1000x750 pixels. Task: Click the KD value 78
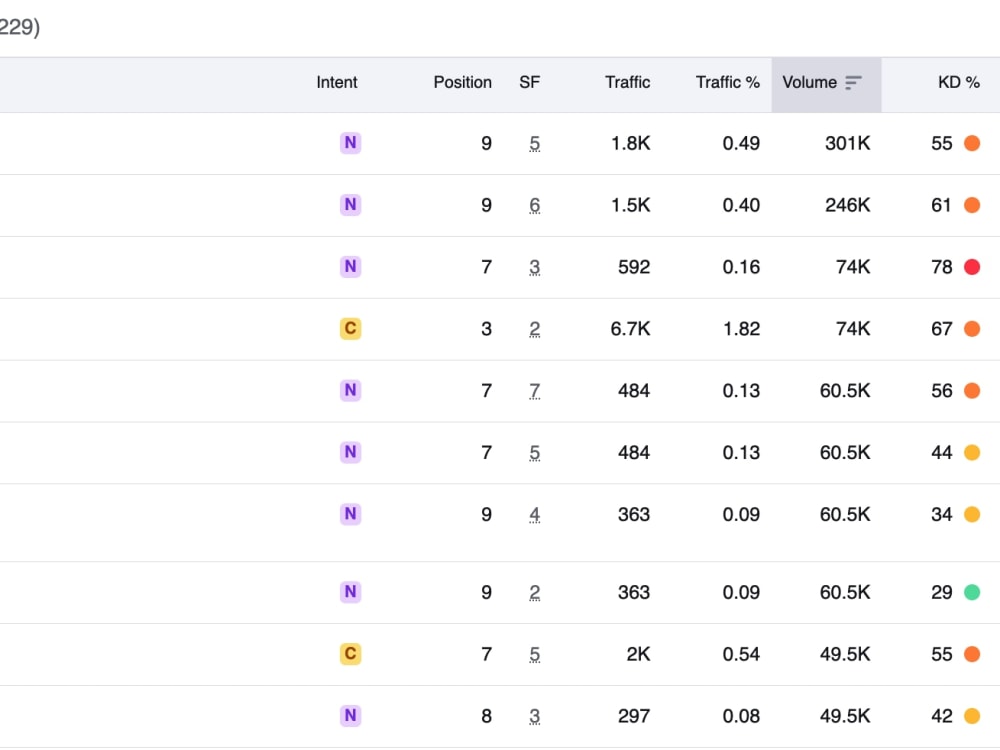pos(941,267)
